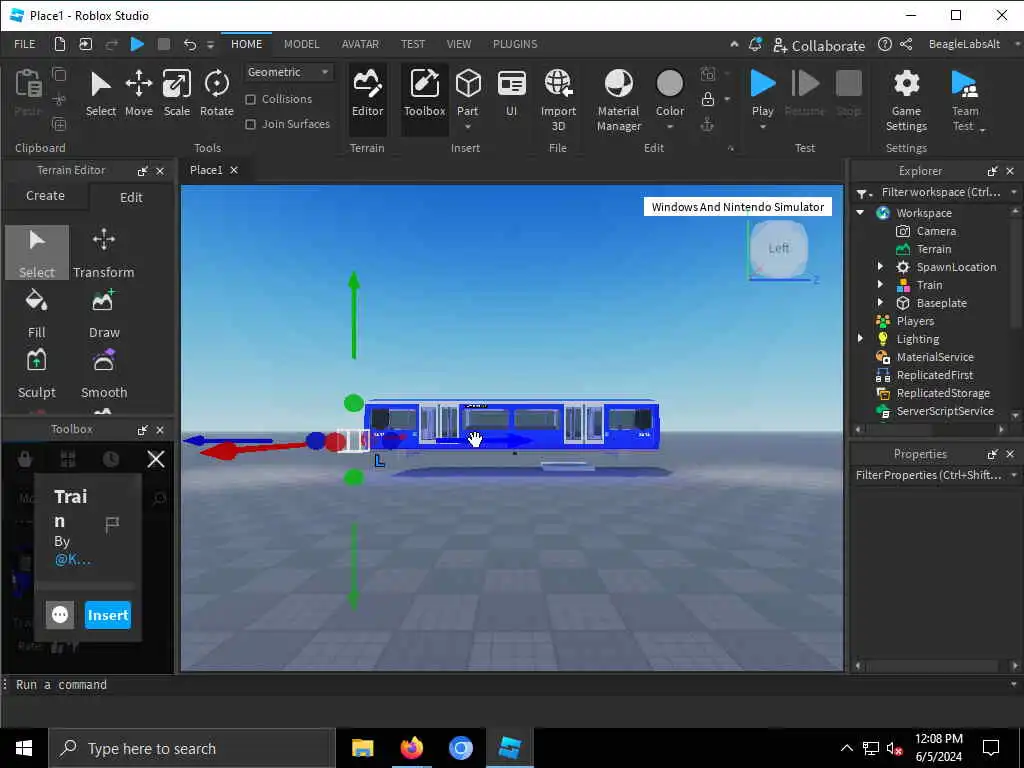
Task: Expand the Train model node
Action: click(880, 285)
